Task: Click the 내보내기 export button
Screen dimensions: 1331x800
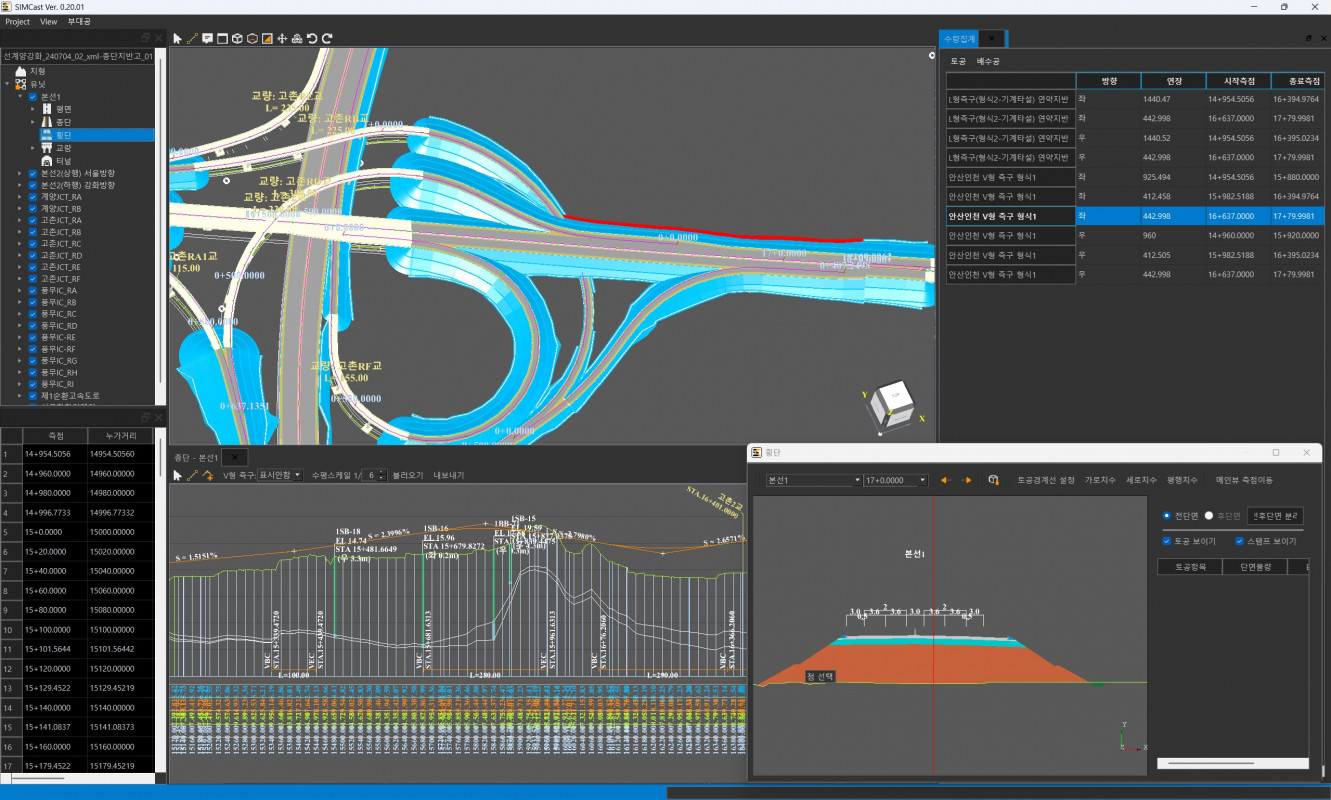Action: (449, 475)
